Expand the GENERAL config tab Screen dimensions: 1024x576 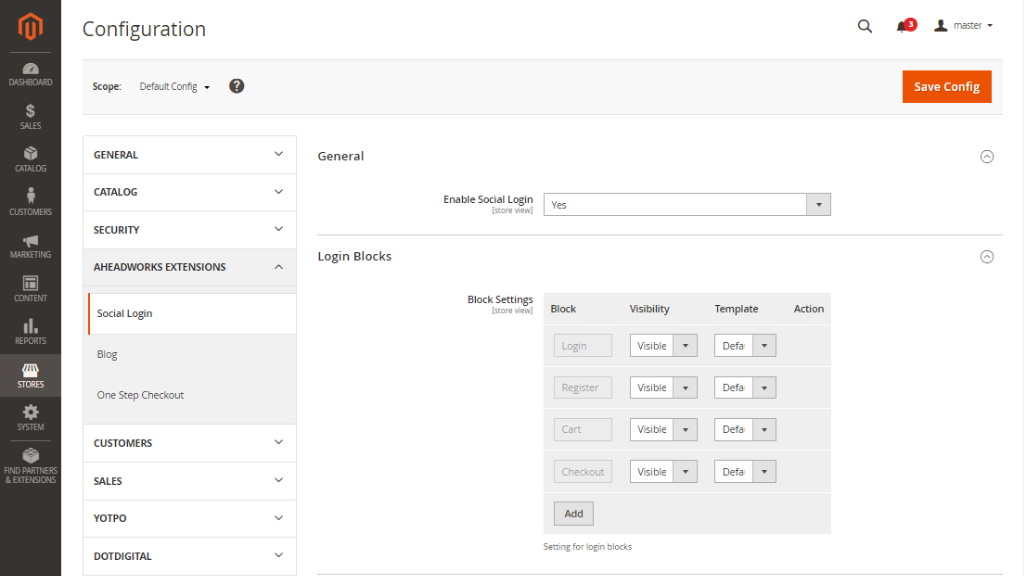click(x=189, y=155)
